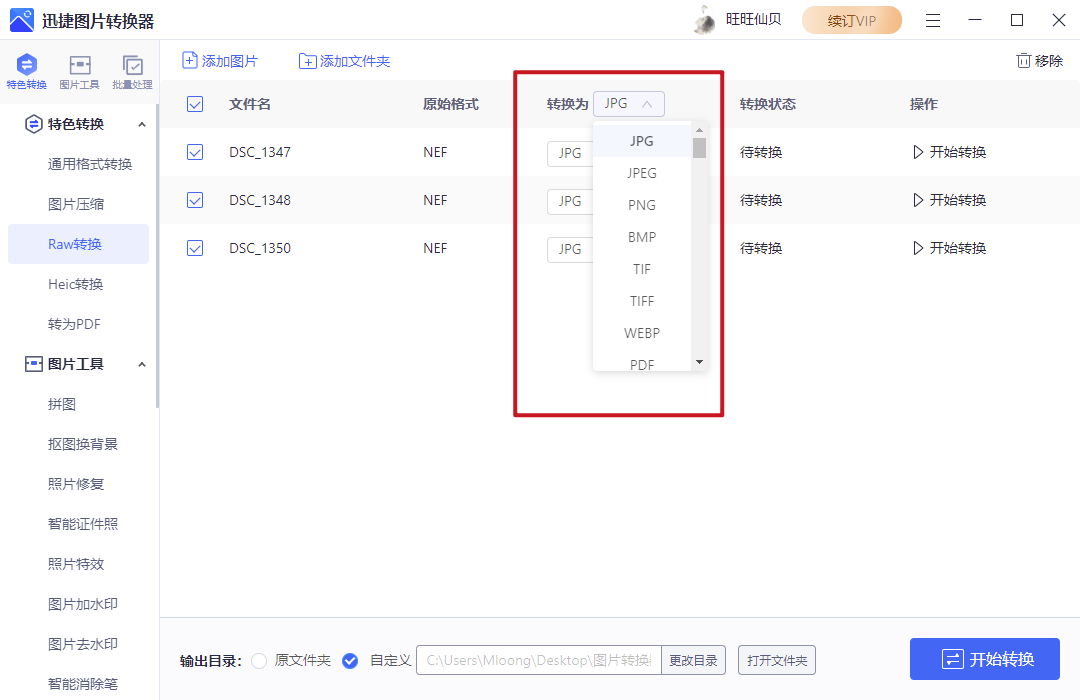Uncheck the DSC_1348 file checkbox
The width and height of the screenshot is (1080, 700).
point(194,200)
